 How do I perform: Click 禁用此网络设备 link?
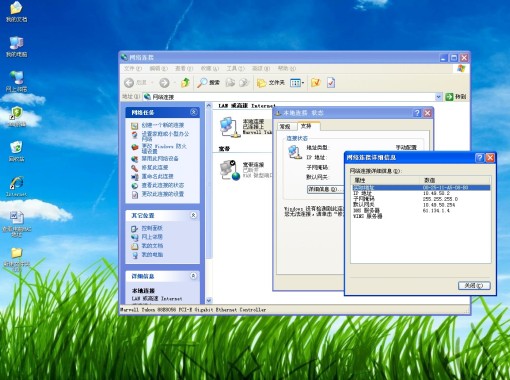click(x=160, y=159)
